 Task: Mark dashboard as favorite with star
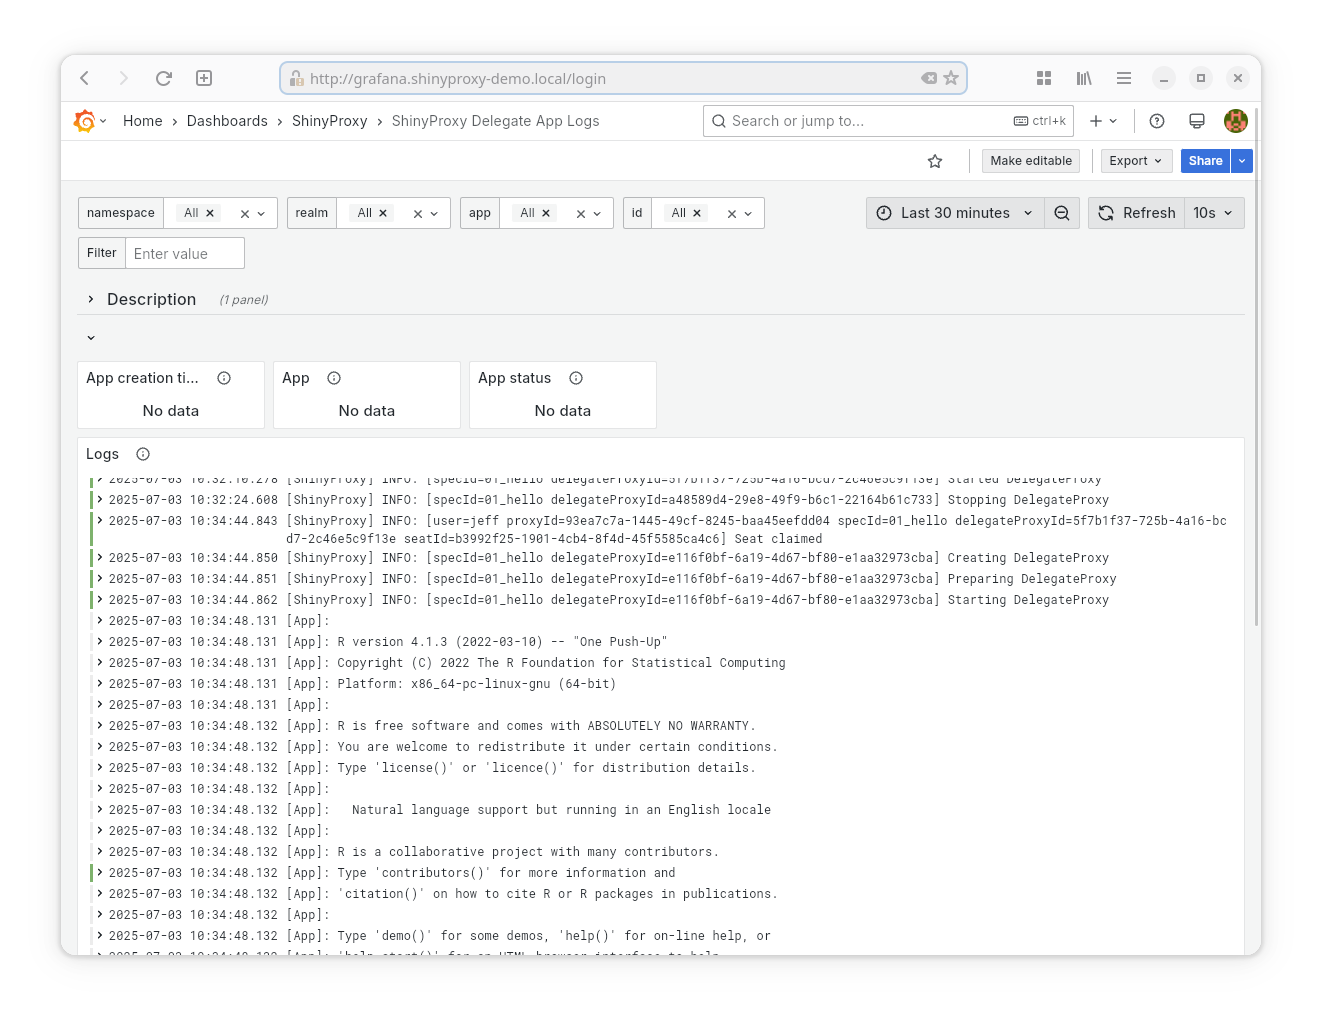[935, 161]
